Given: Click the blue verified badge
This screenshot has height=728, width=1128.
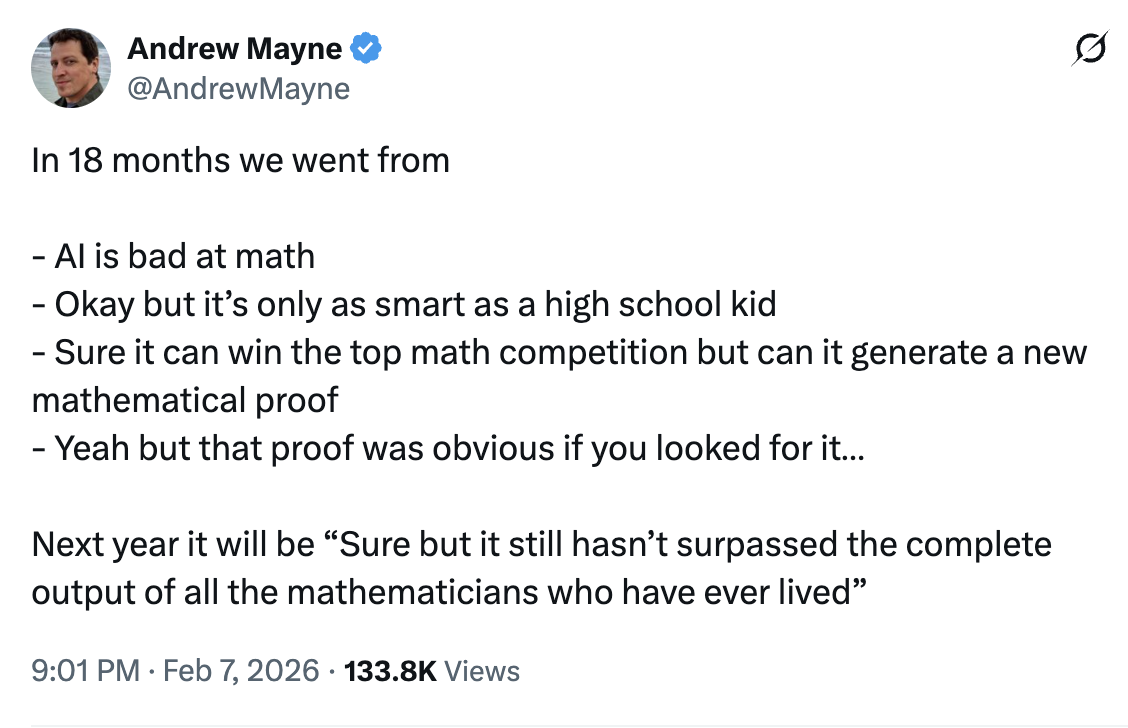Looking at the screenshot, I should pyautogui.click(x=366, y=48).
